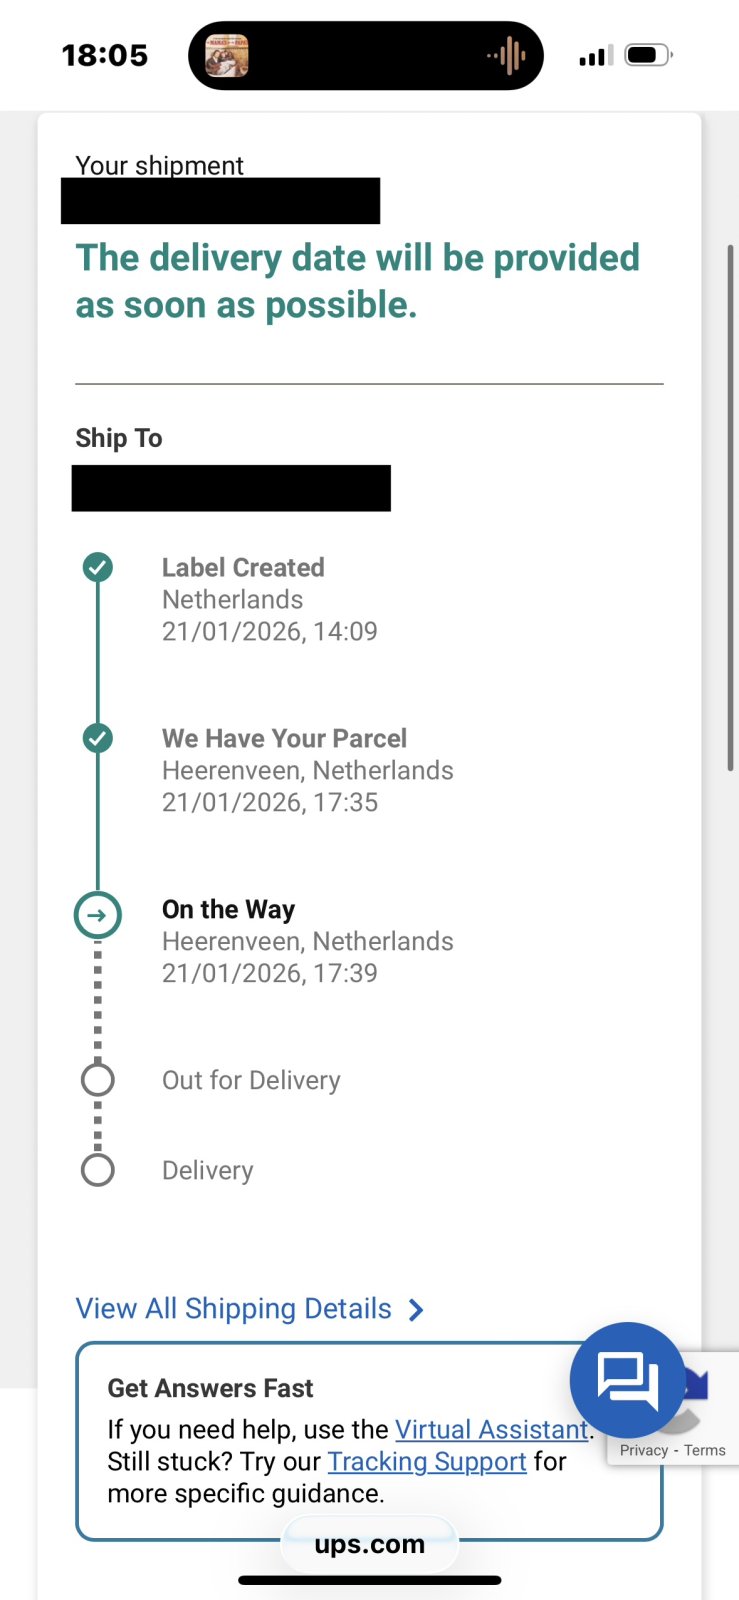Tap the Delivery step circle marker
The width and height of the screenshot is (739, 1600).
tap(97, 1170)
